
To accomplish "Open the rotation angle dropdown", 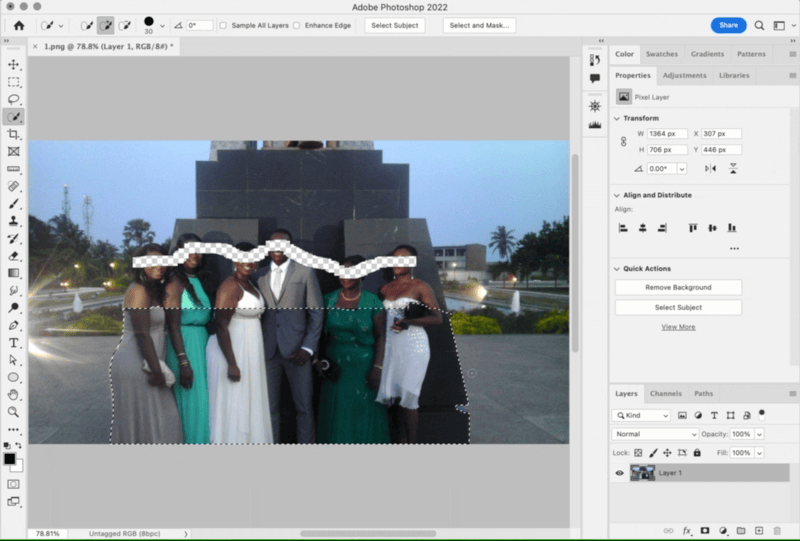I will [x=682, y=169].
